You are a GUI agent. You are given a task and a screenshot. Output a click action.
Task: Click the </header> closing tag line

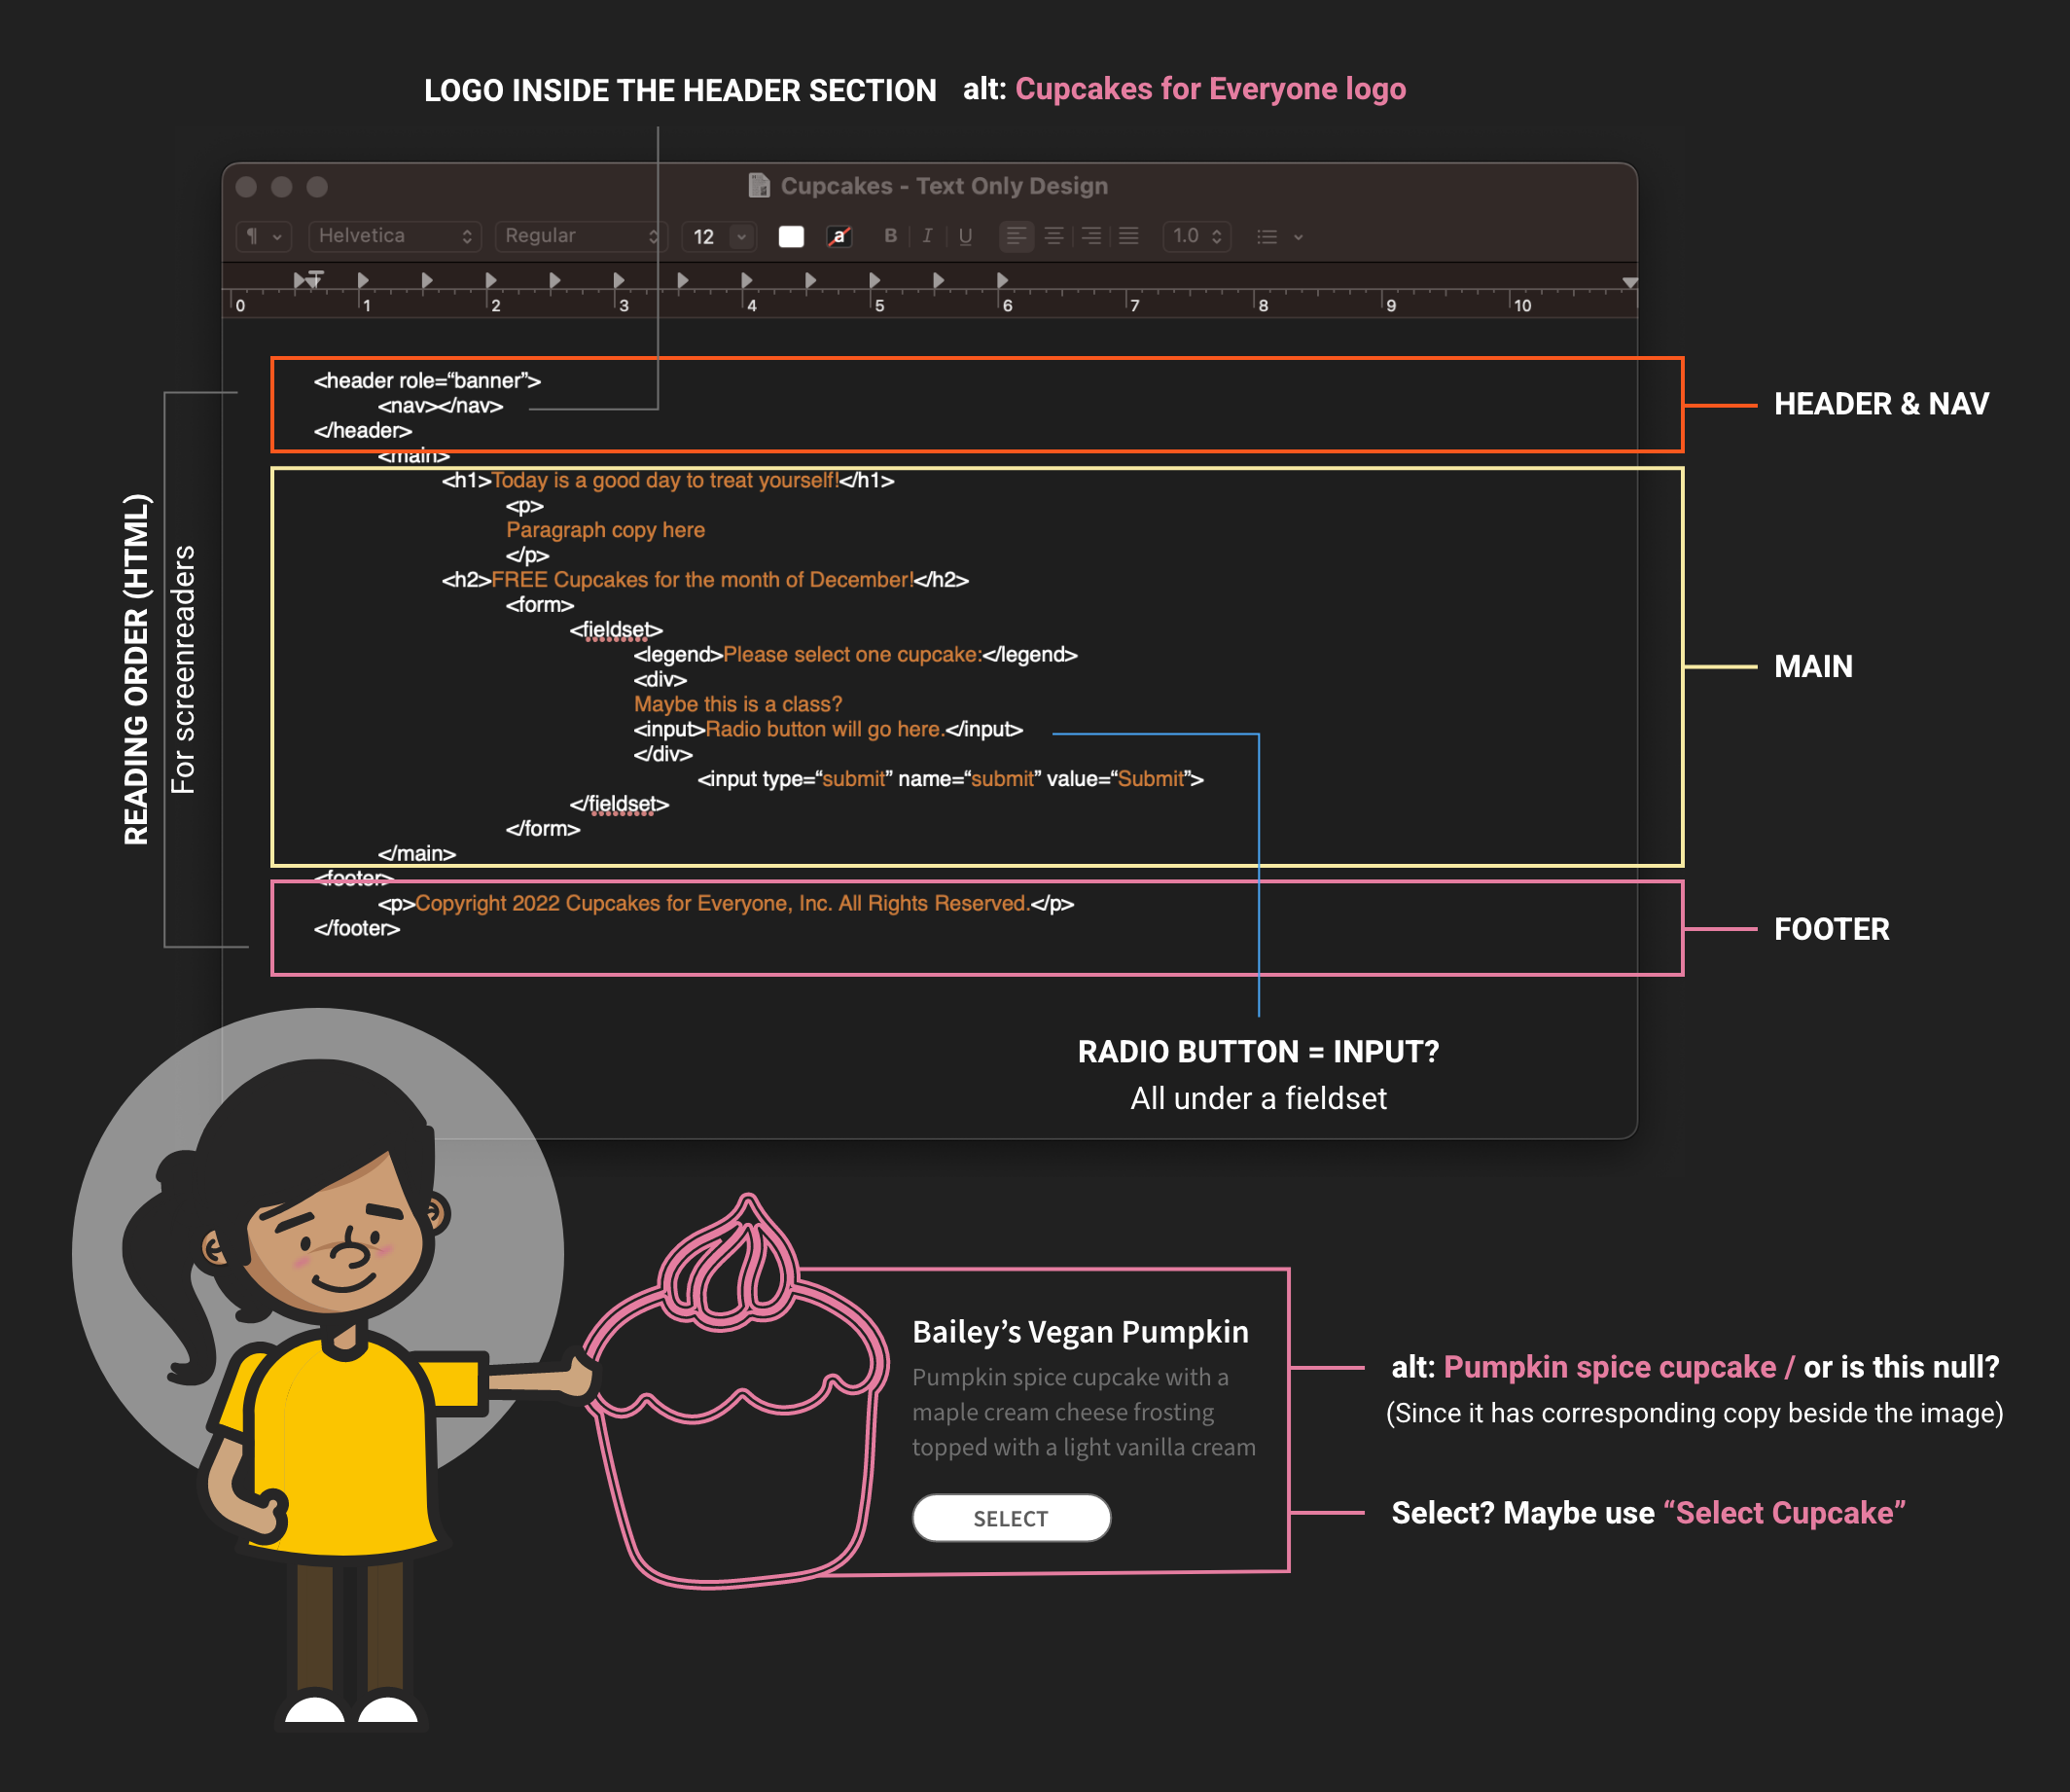coord(363,431)
